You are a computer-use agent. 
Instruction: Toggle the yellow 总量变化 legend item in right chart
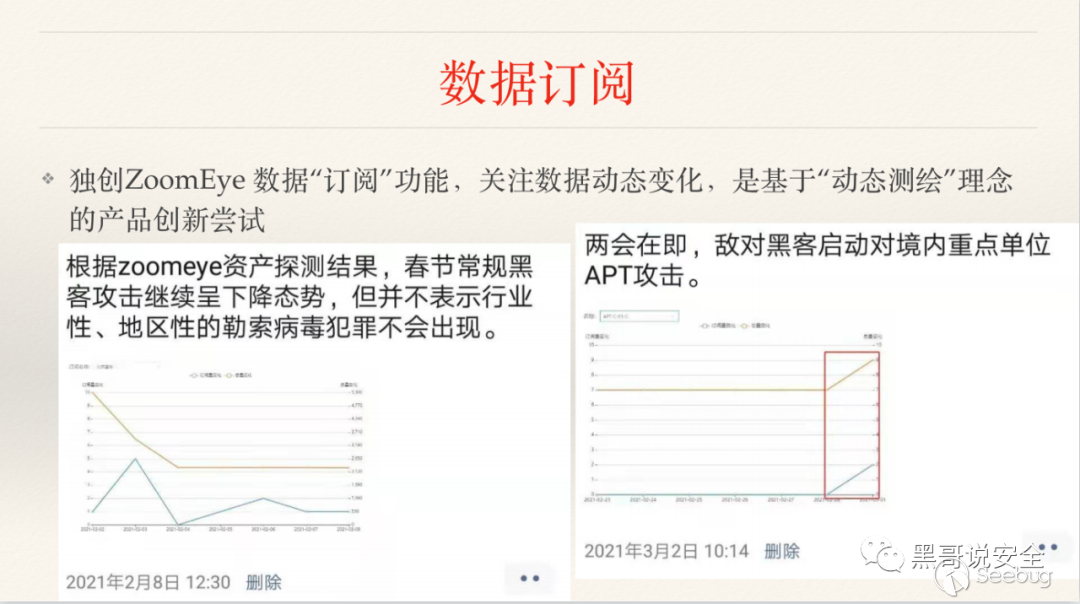755,326
